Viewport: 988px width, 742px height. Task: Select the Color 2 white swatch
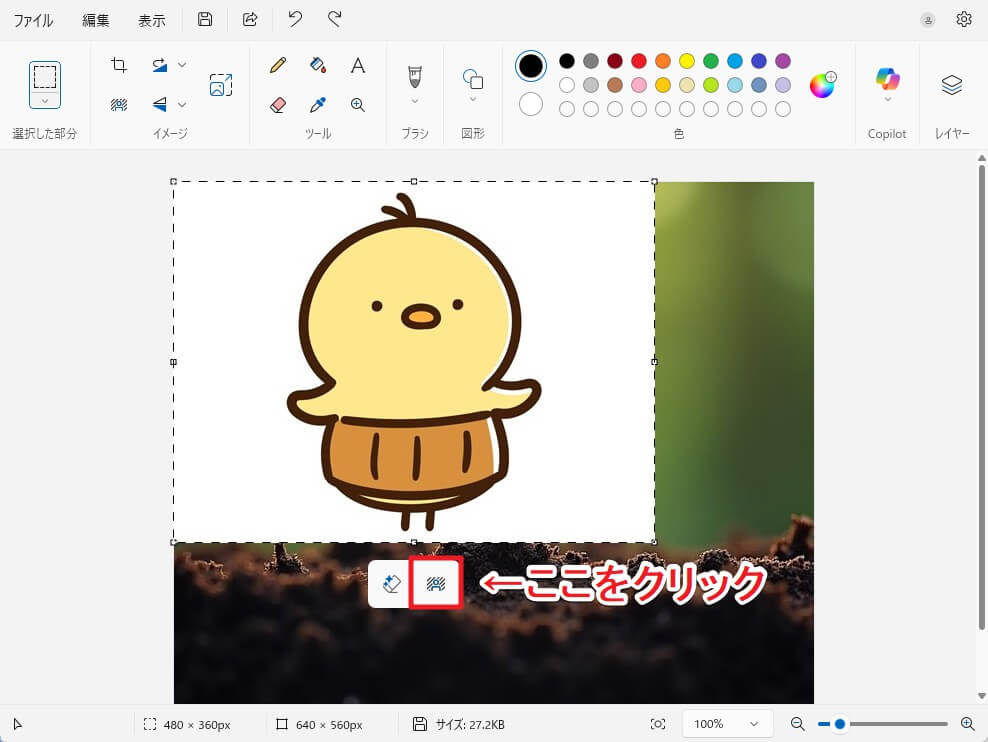coord(531,105)
